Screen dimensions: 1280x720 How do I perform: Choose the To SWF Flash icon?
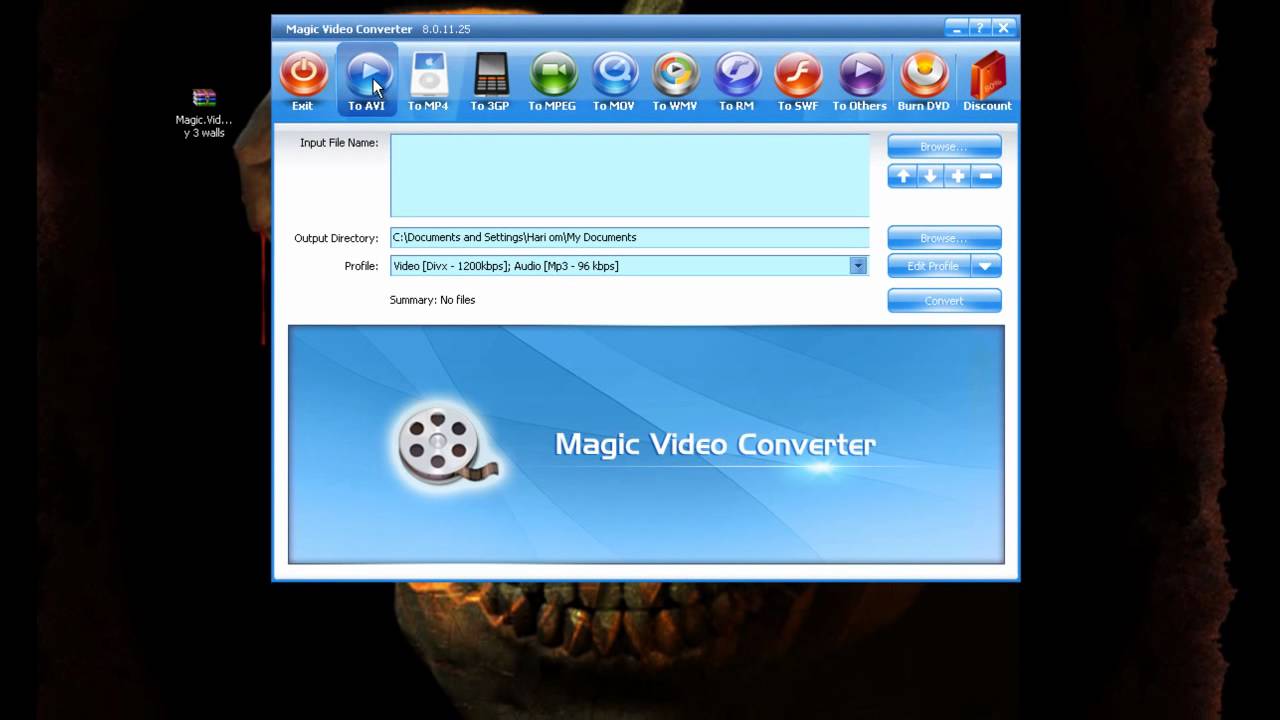(x=798, y=80)
